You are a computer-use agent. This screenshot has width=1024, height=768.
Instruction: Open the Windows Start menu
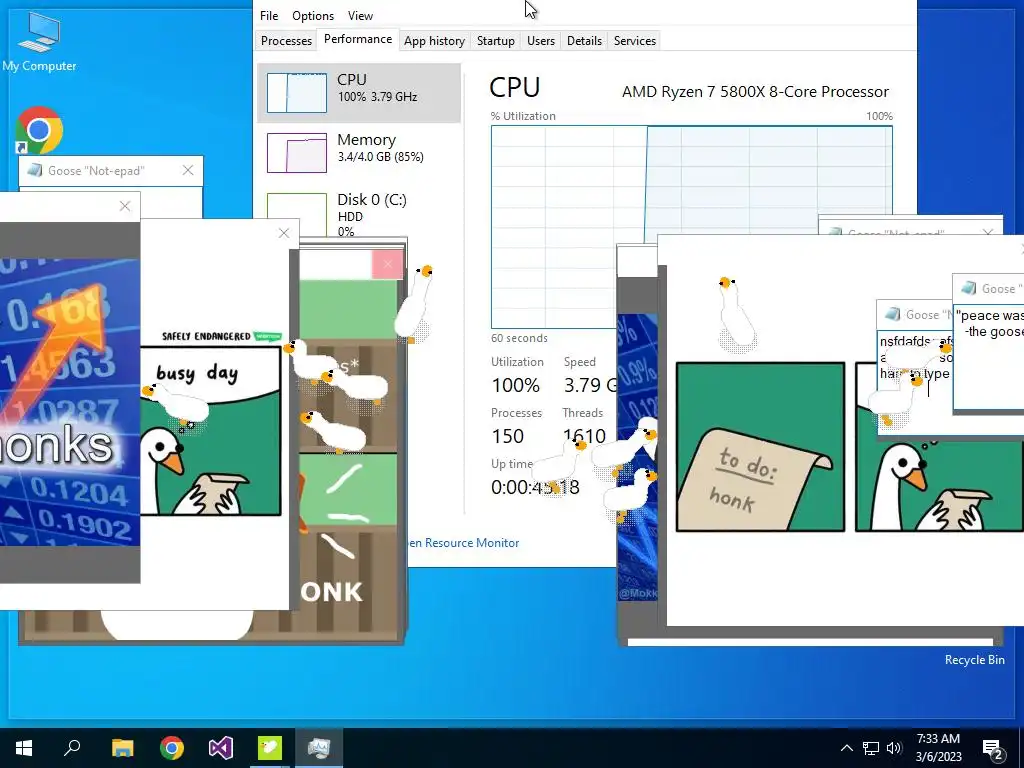tap(24, 748)
